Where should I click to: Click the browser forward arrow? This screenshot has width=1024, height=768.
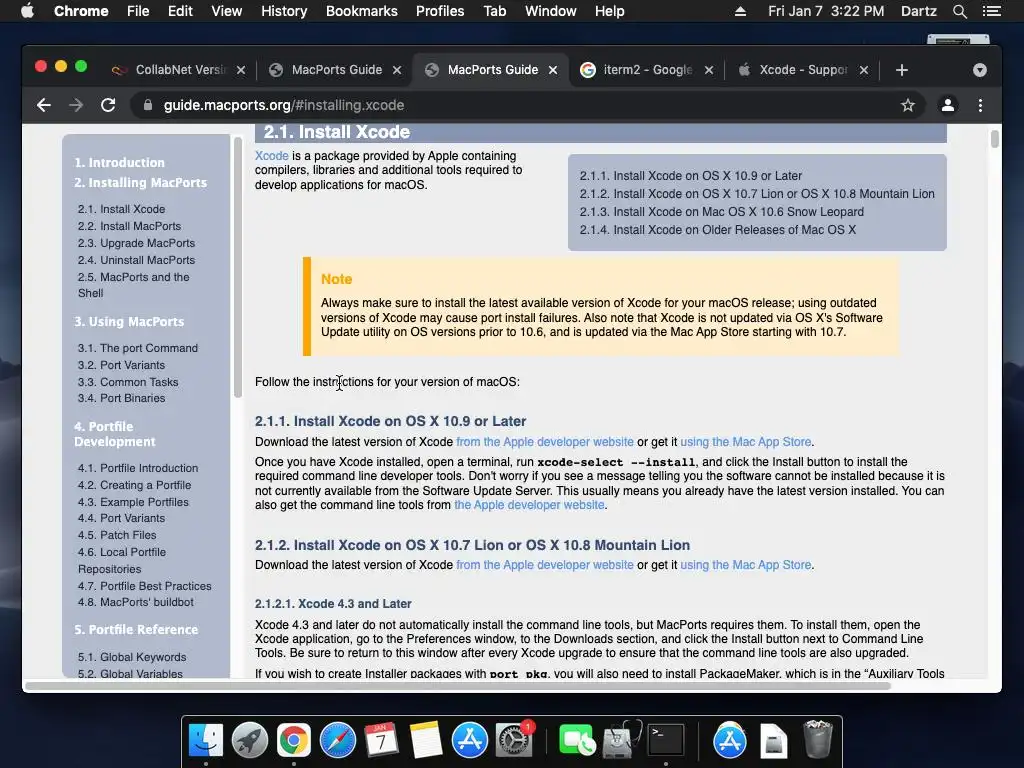pyautogui.click(x=76, y=105)
